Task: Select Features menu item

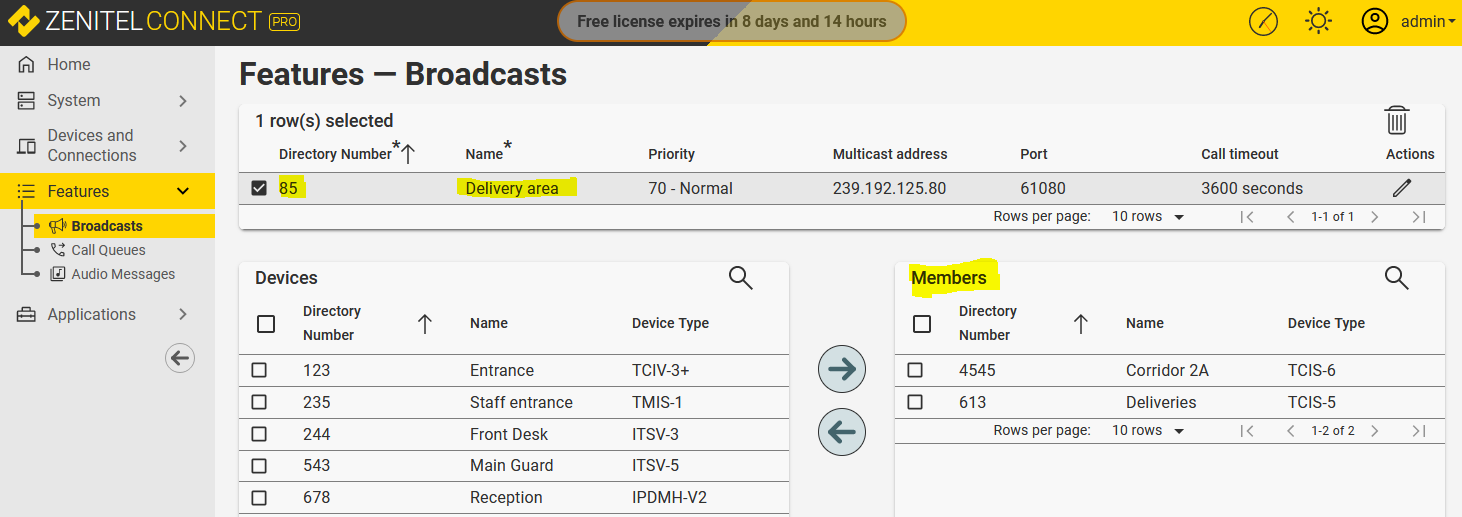Action: tap(78, 191)
